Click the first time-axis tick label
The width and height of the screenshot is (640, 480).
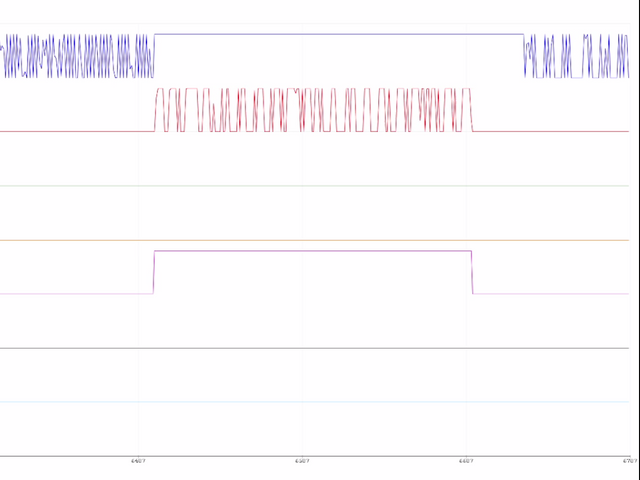(x=137, y=462)
